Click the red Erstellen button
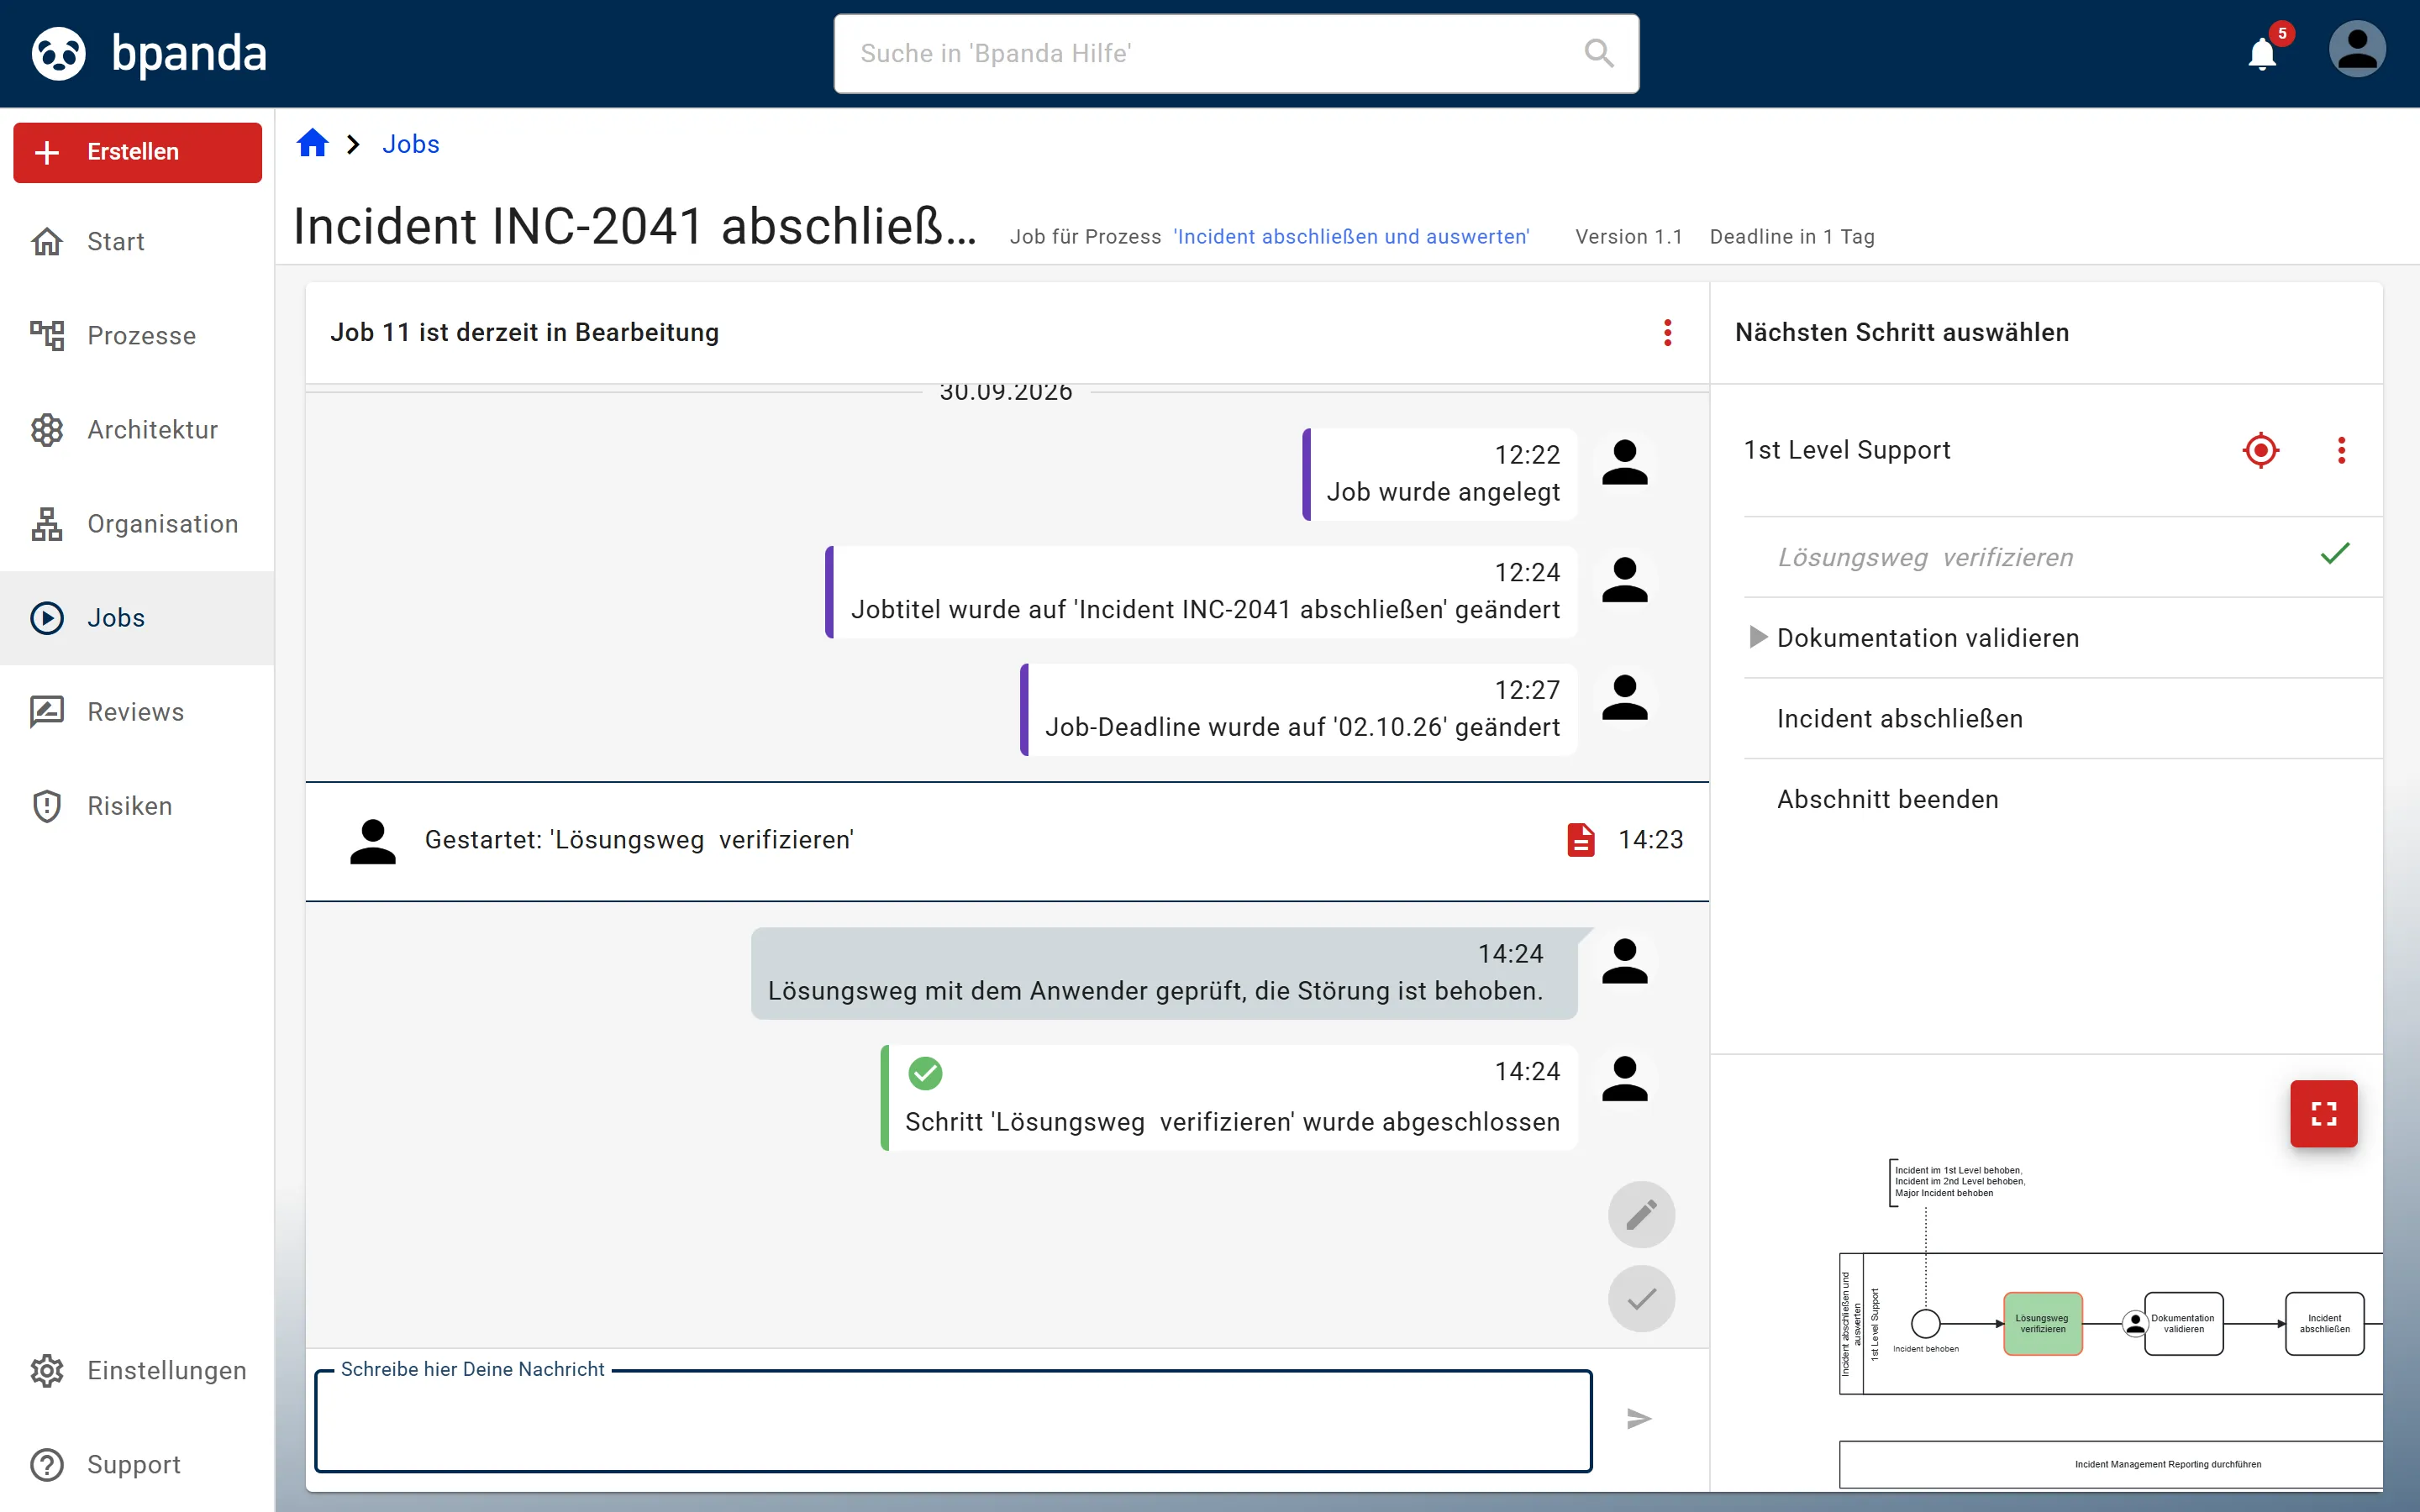Screen dimensions: 2420x1512 (138, 152)
